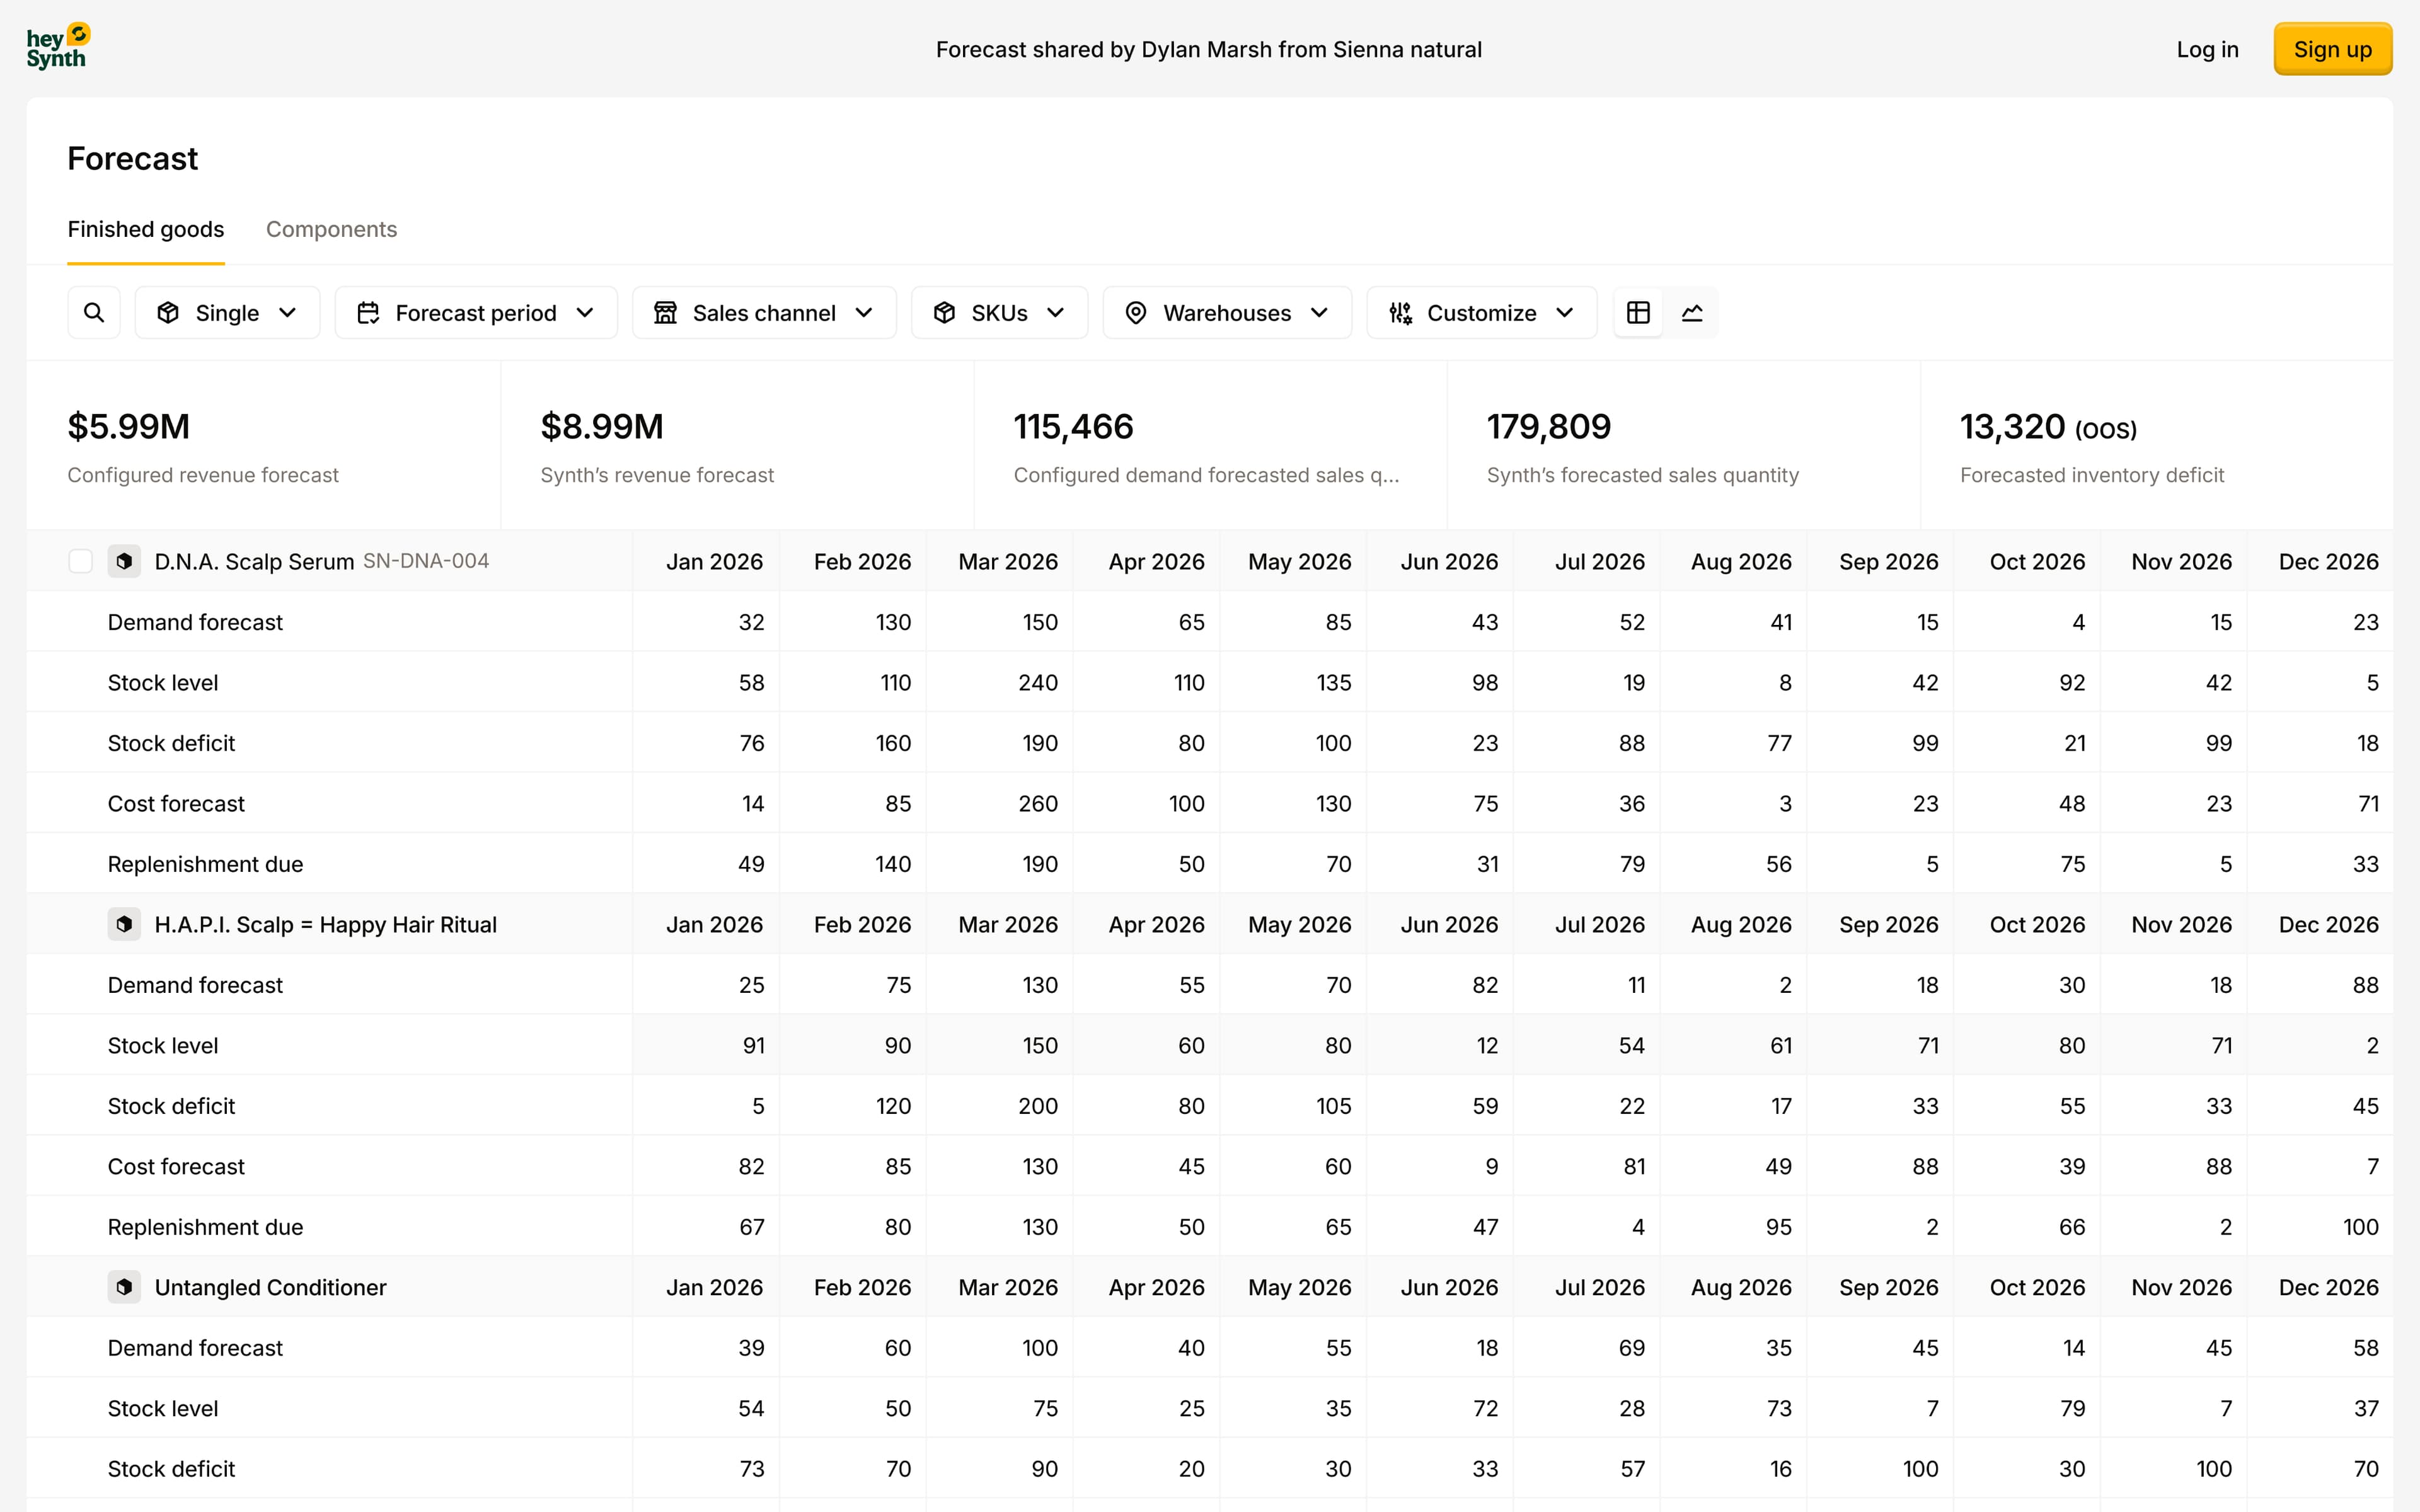2420x1512 pixels.
Task: Expand the SKUs filter dropdown
Action: coord(999,313)
